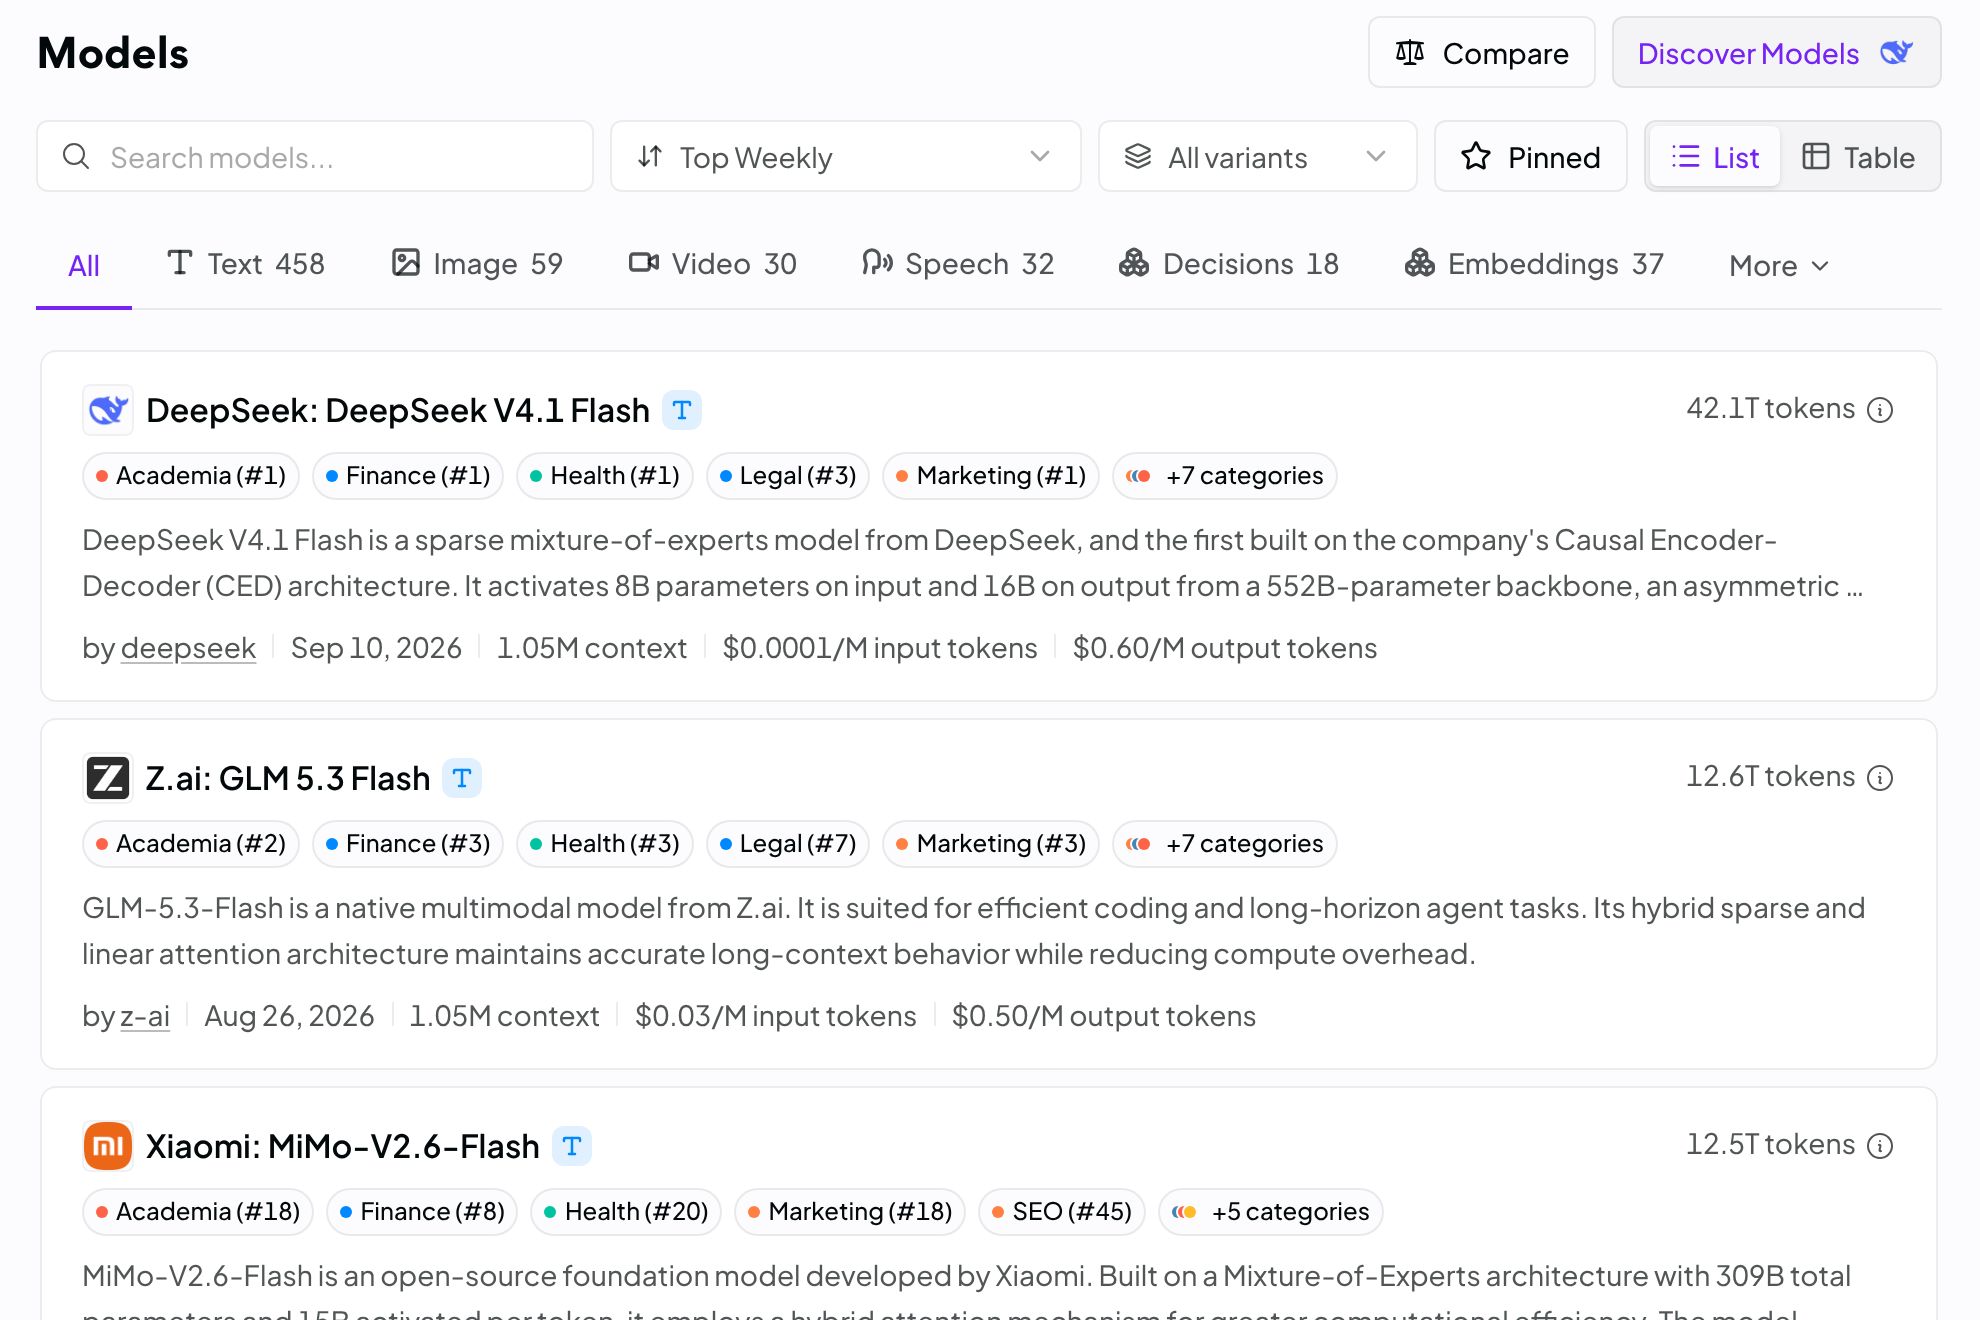This screenshot has width=1980, height=1320.
Task: Click the '$0.03/M input tokens' text
Action: (x=775, y=1016)
